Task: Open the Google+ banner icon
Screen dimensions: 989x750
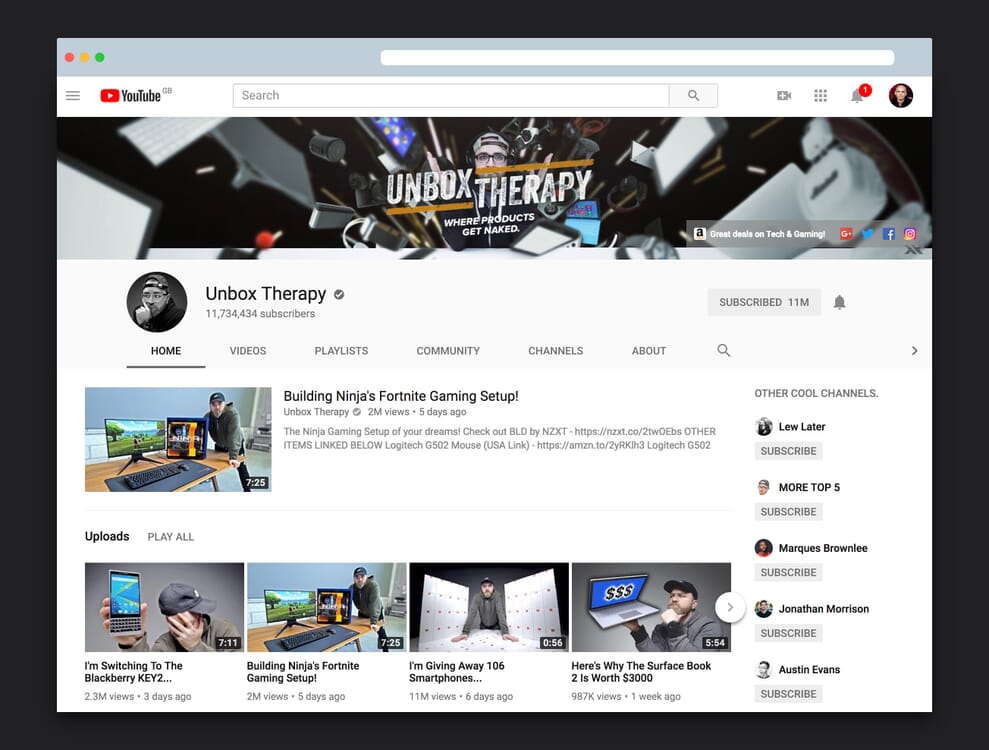Action: (846, 233)
